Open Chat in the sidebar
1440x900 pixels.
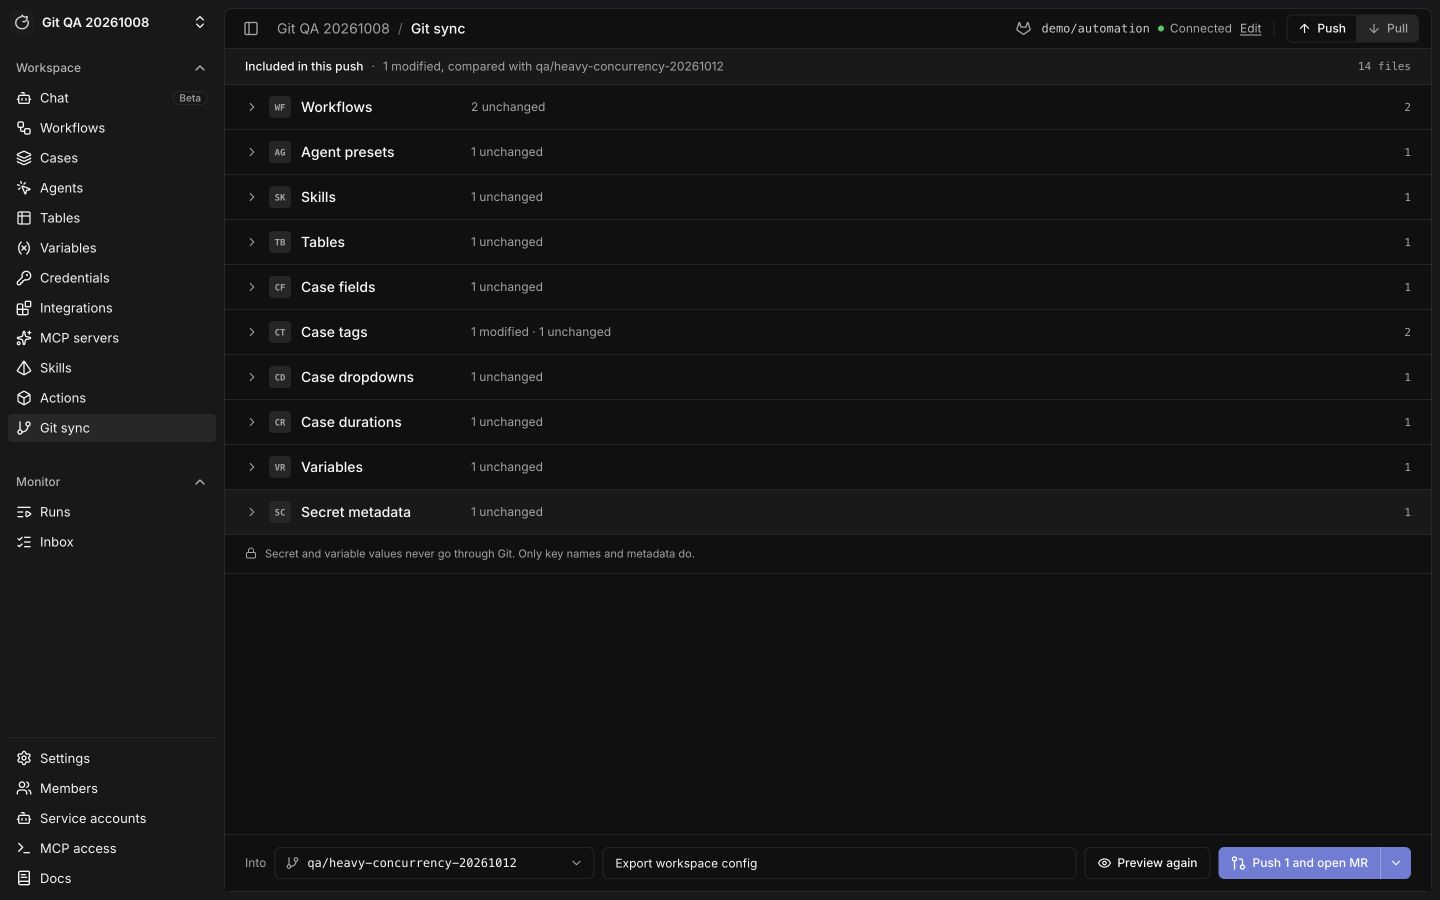point(112,98)
